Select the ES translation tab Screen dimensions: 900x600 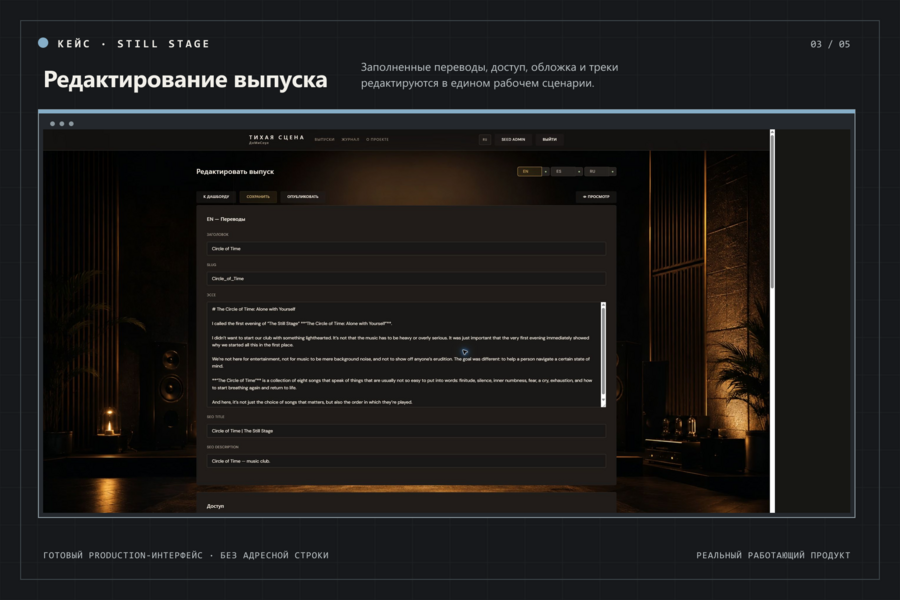point(562,172)
